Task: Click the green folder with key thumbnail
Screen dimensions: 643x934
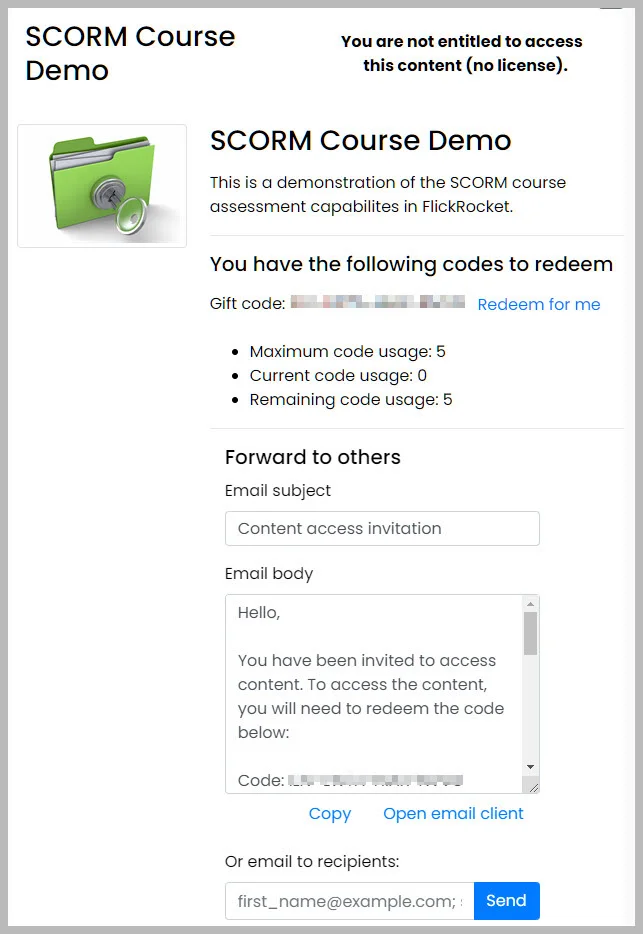Action: (x=102, y=186)
